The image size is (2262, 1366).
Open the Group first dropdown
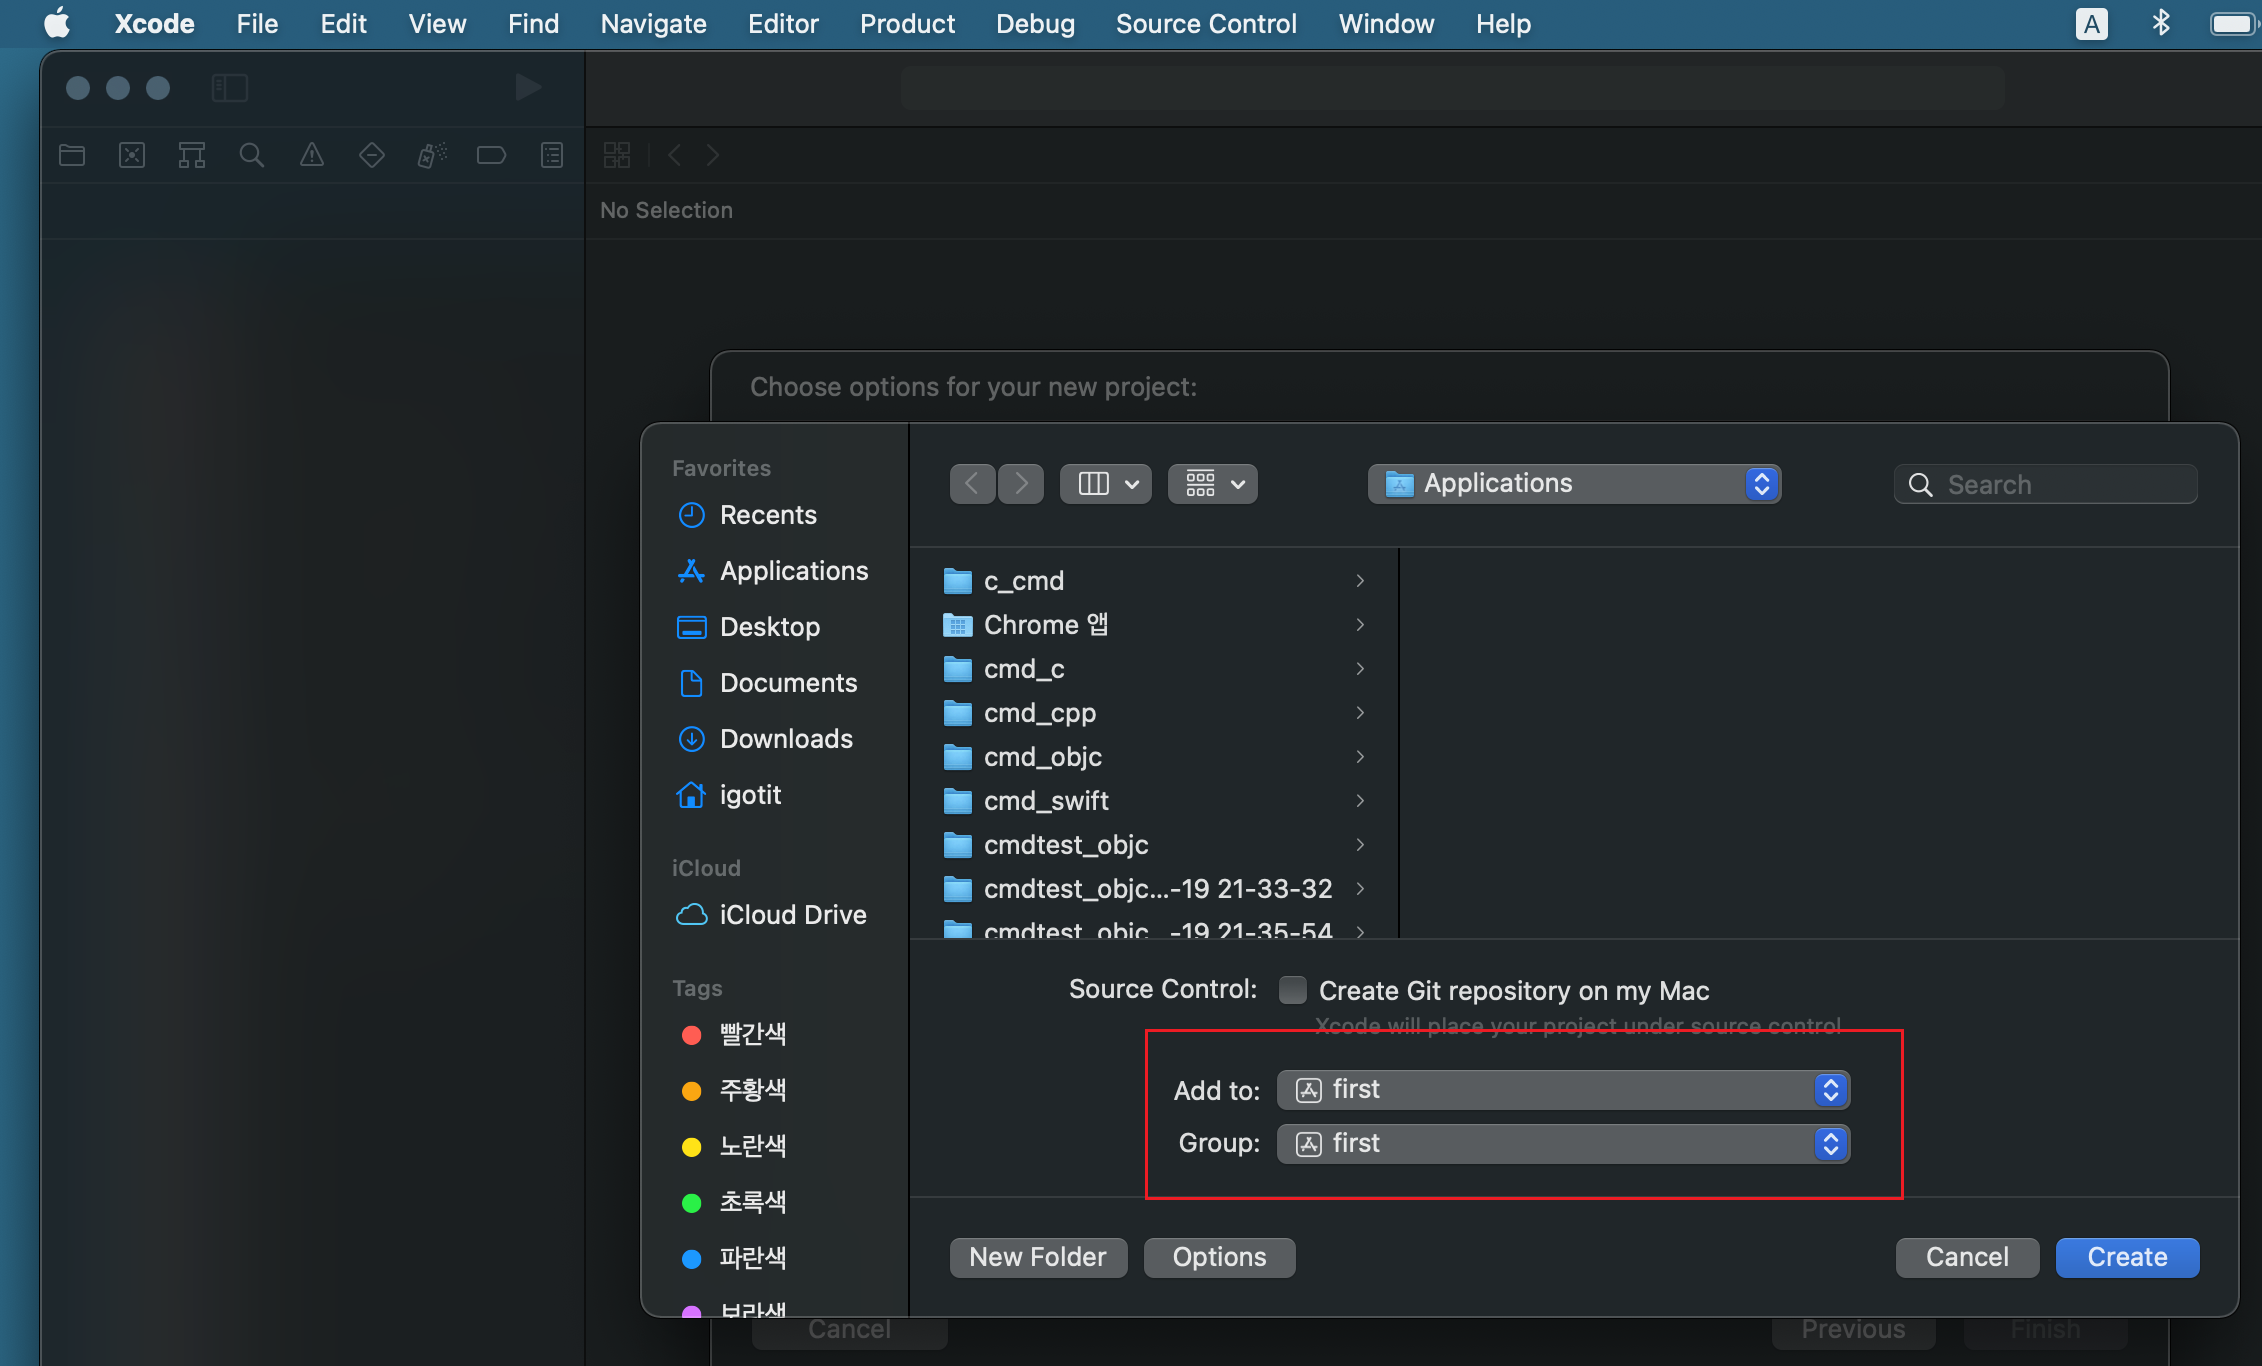pyautogui.click(x=1563, y=1144)
